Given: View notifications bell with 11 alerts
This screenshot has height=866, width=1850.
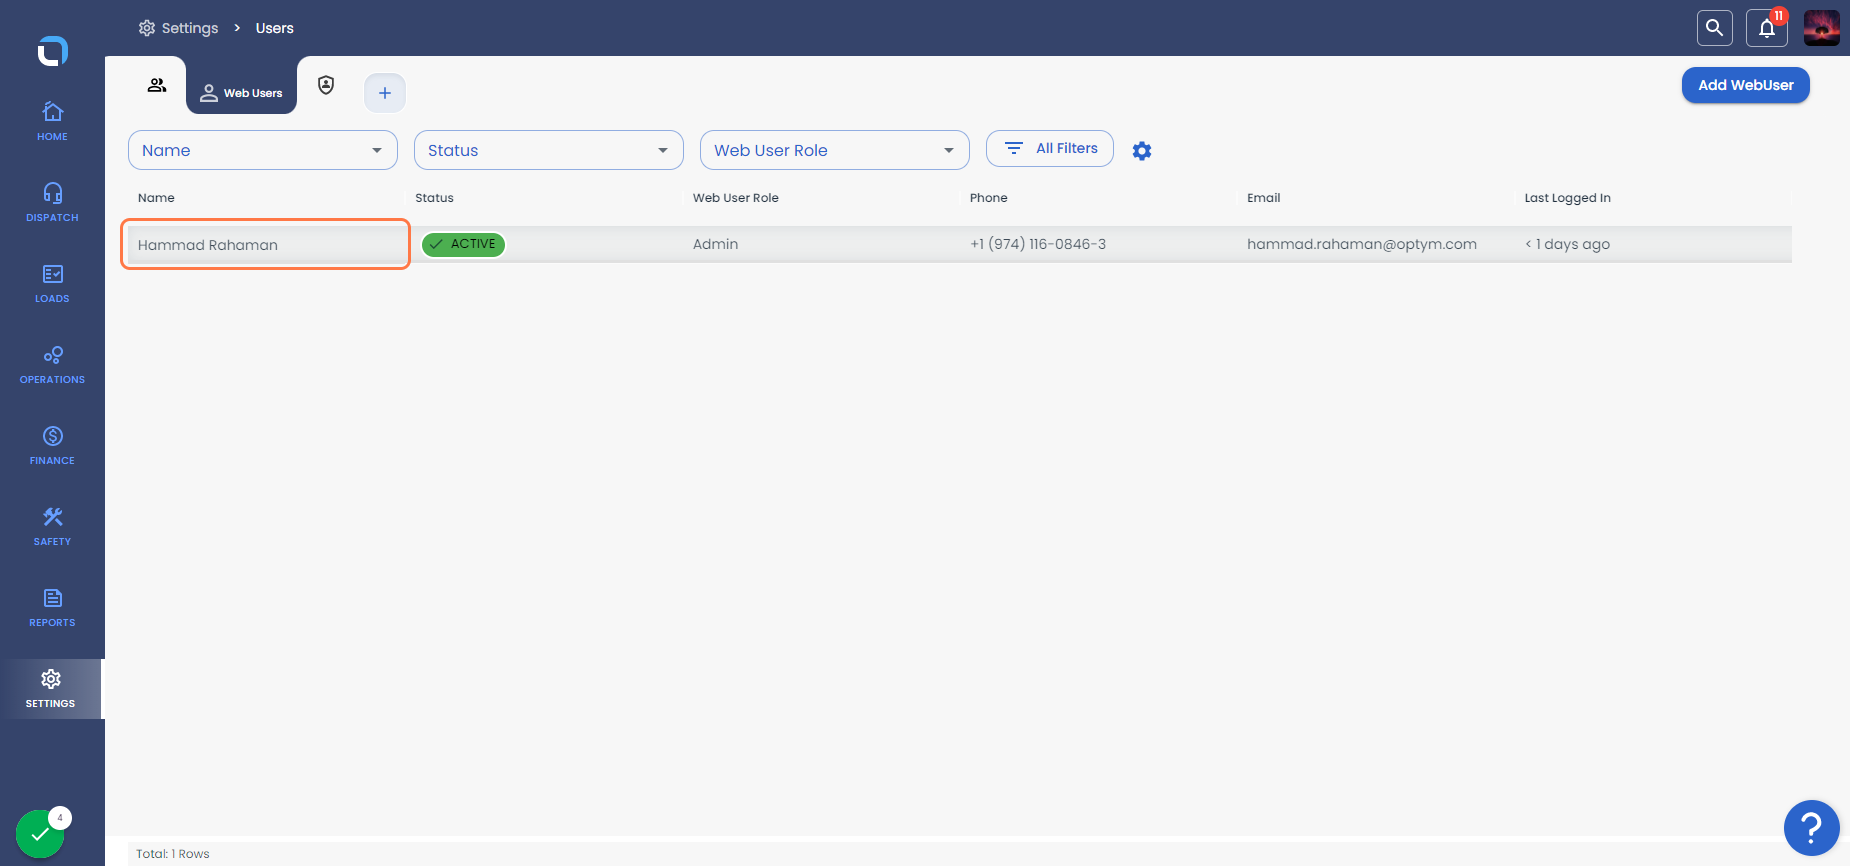Looking at the screenshot, I should 1767,28.
